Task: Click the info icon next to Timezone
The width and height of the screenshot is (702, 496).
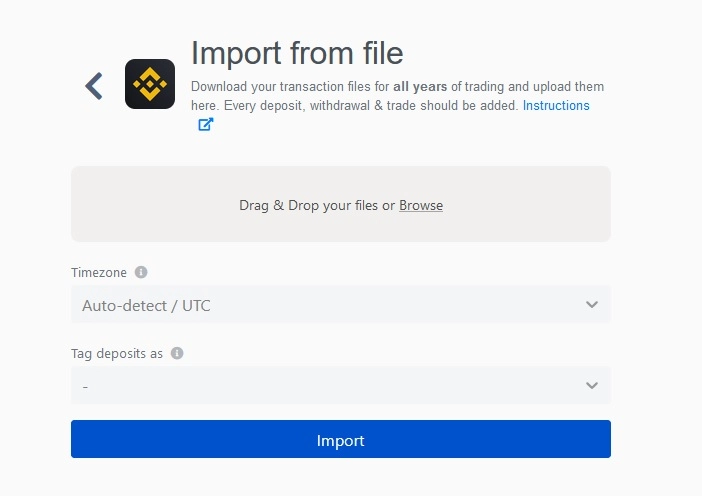Action: [141, 272]
